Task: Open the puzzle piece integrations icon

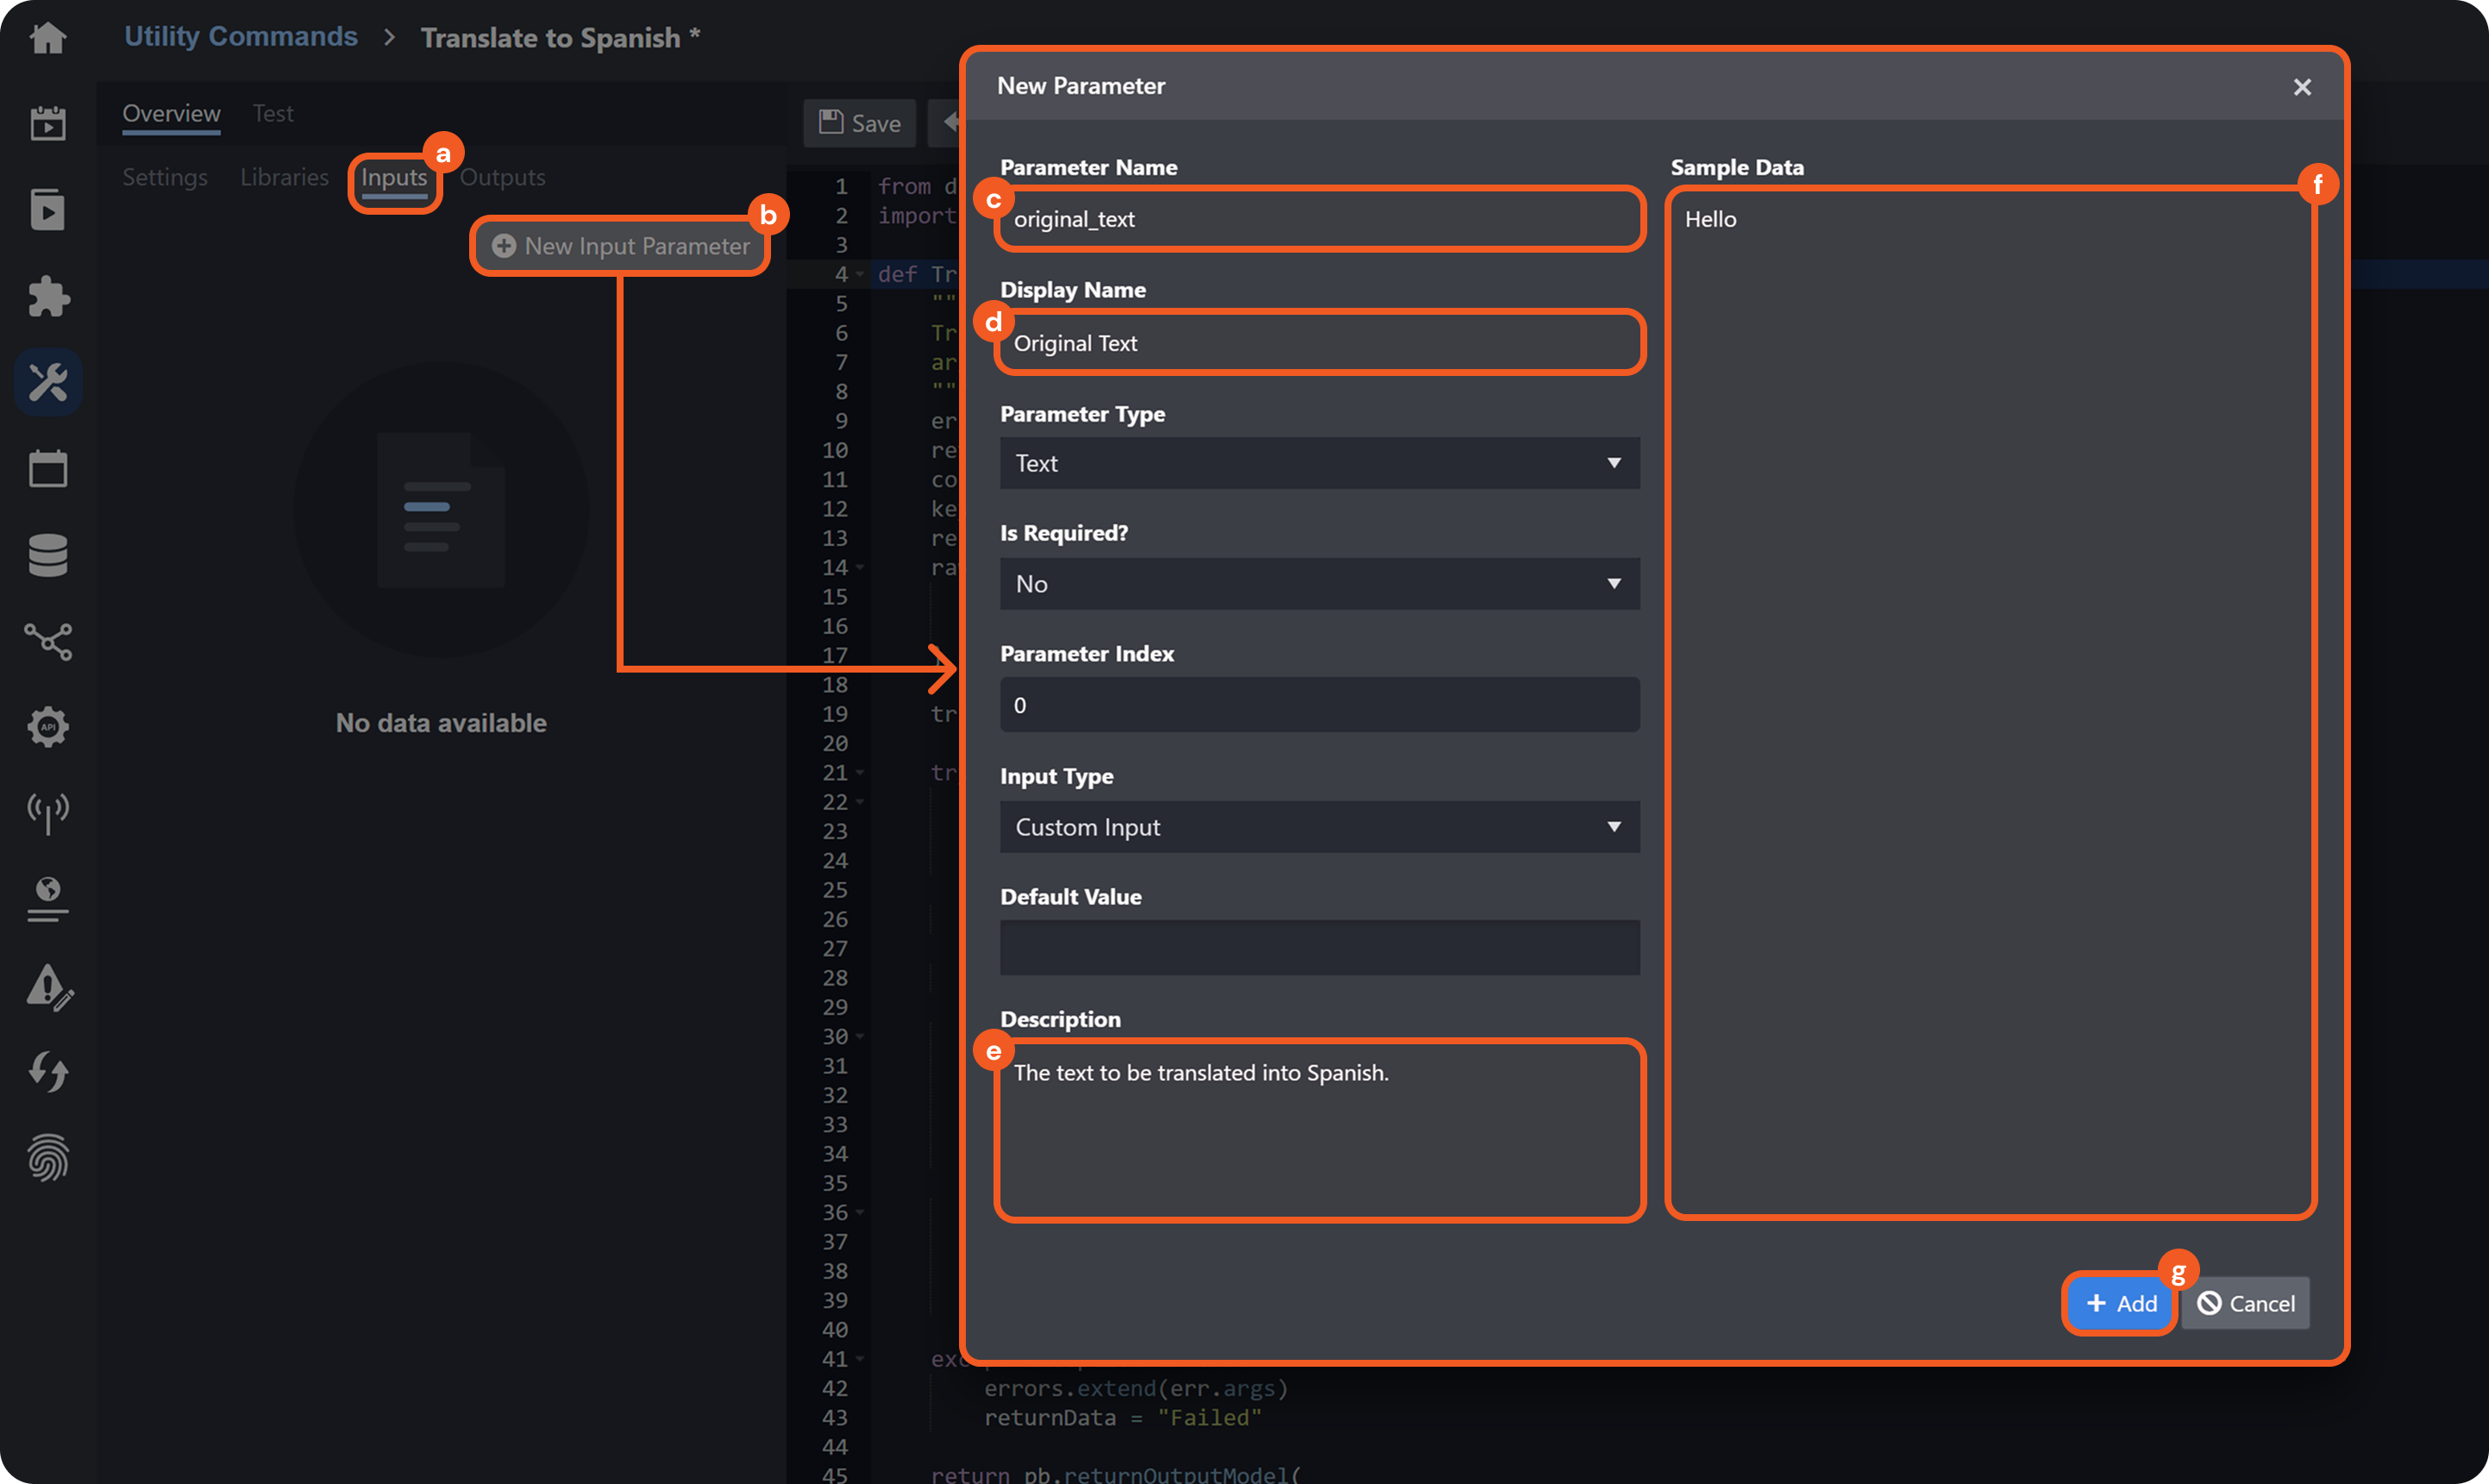Action: tap(47, 296)
